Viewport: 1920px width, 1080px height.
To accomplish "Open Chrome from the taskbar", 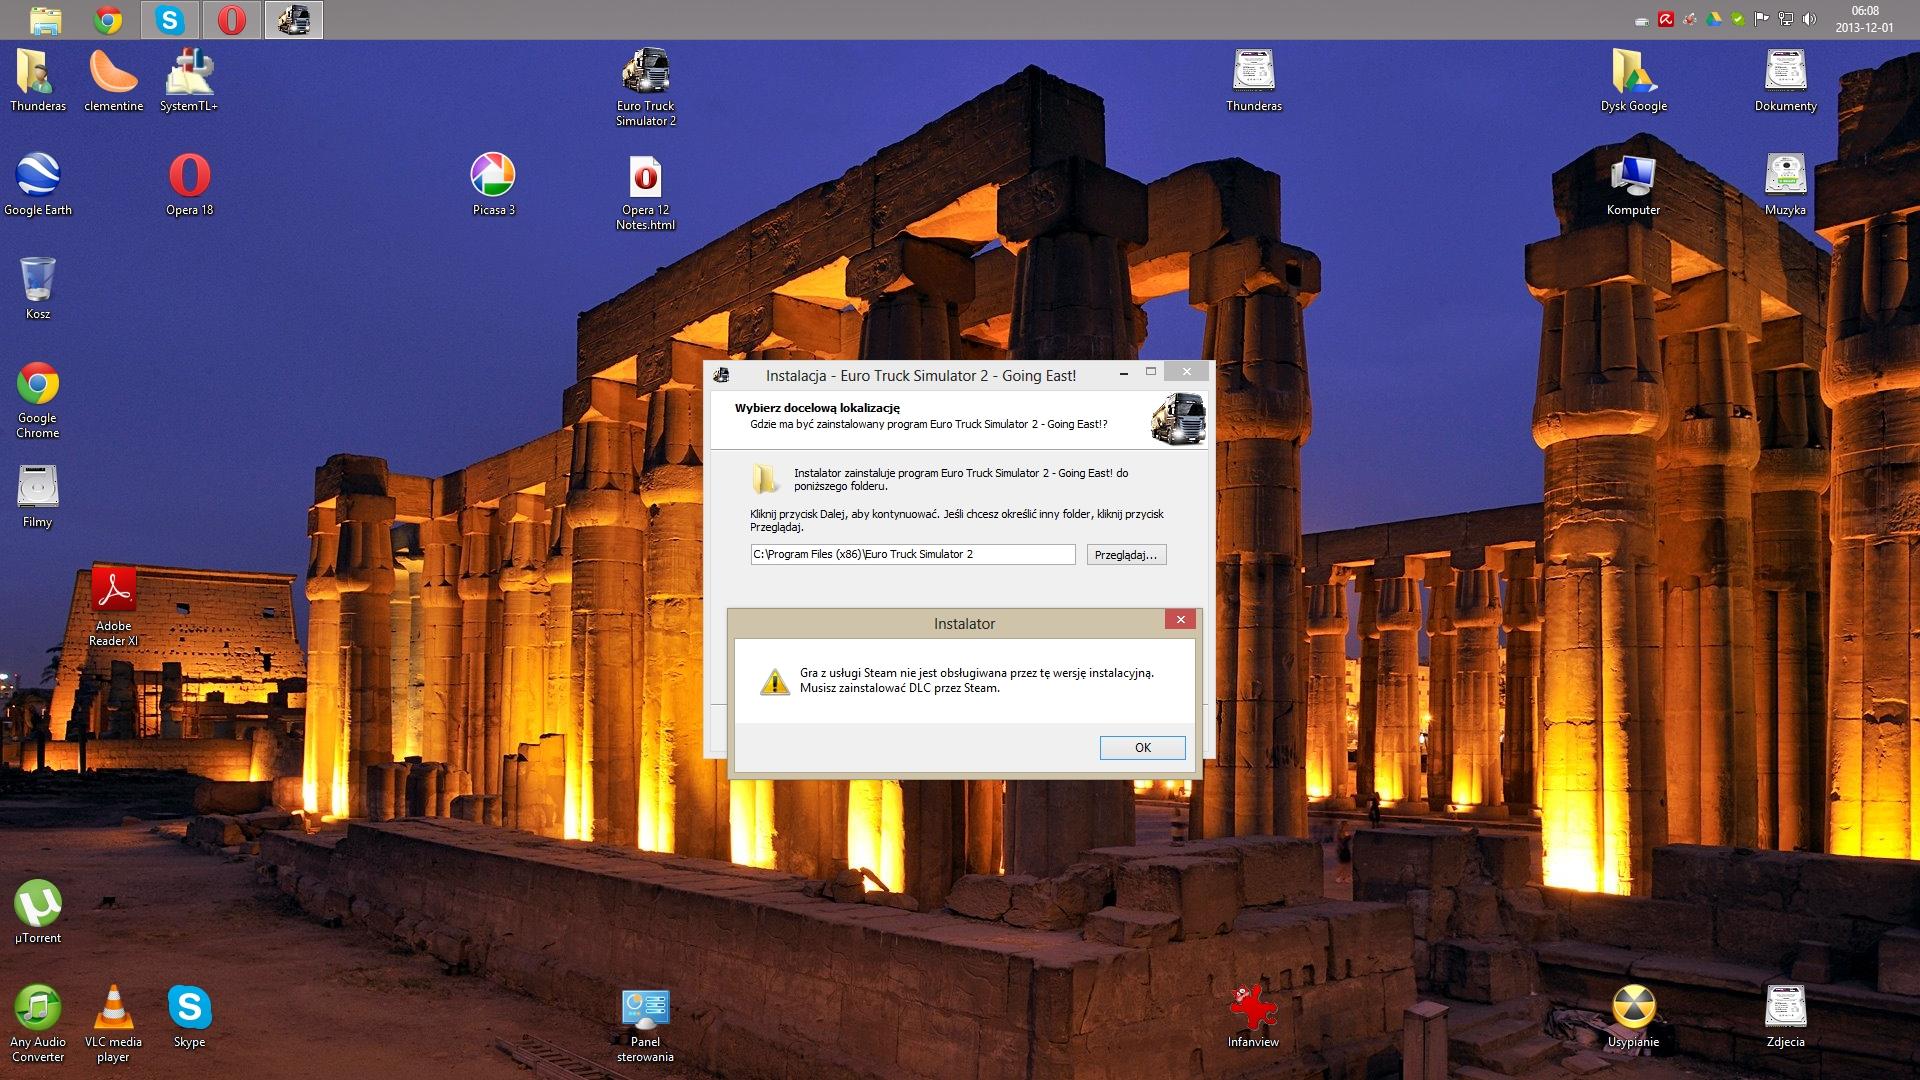I will [108, 20].
